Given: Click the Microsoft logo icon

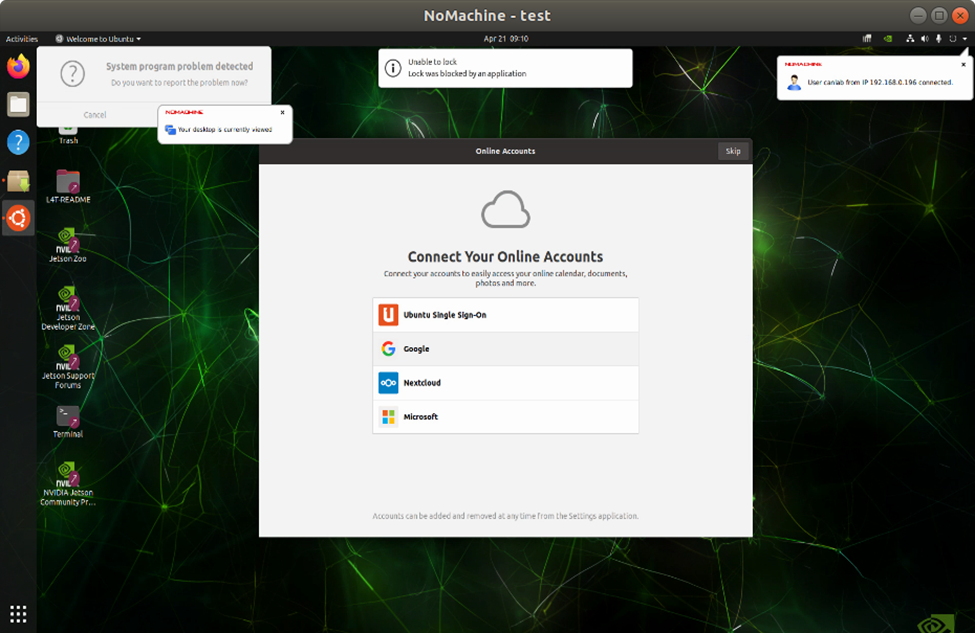Looking at the screenshot, I should pos(388,417).
